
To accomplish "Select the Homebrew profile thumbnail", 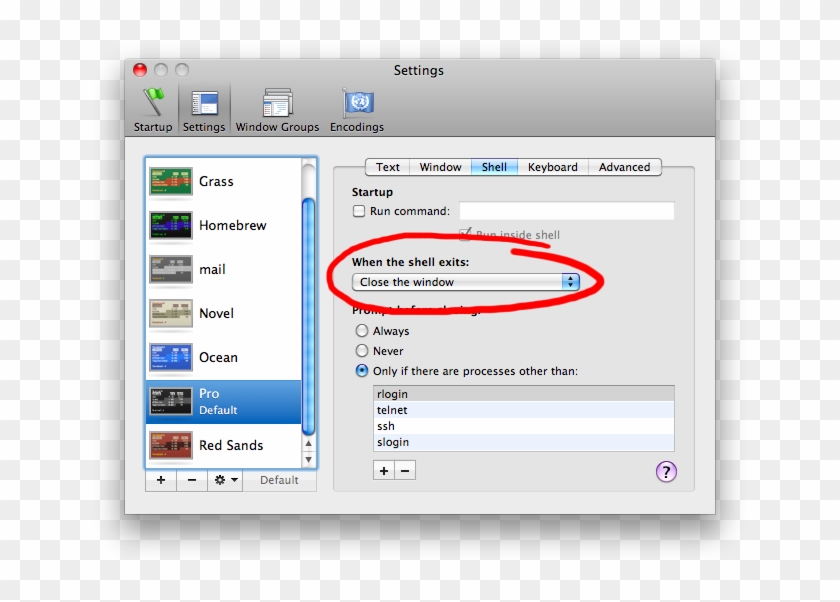I will (x=170, y=225).
